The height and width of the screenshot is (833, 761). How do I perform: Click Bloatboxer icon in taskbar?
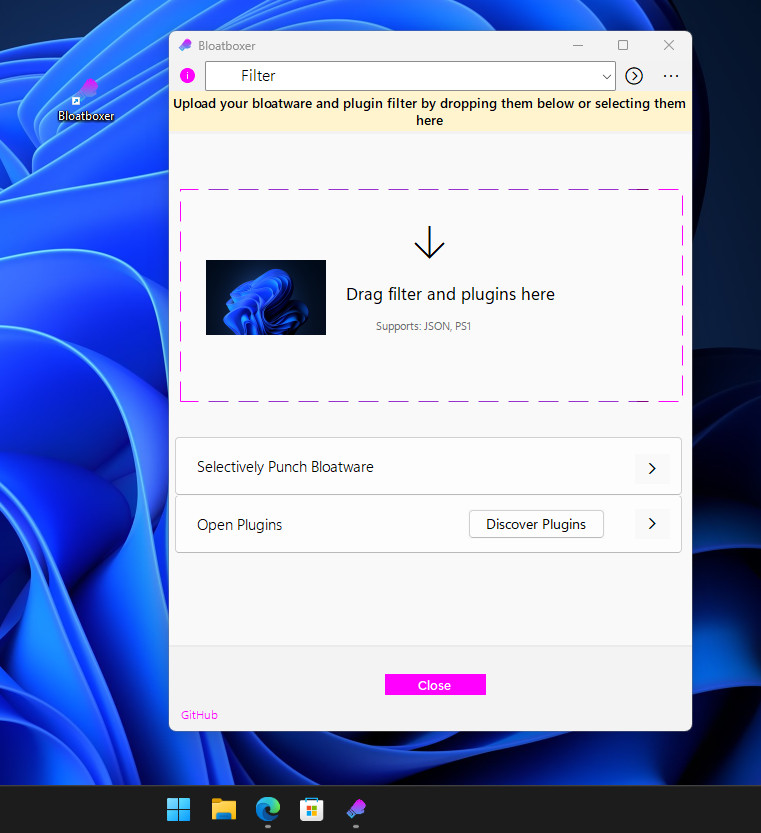(356, 809)
